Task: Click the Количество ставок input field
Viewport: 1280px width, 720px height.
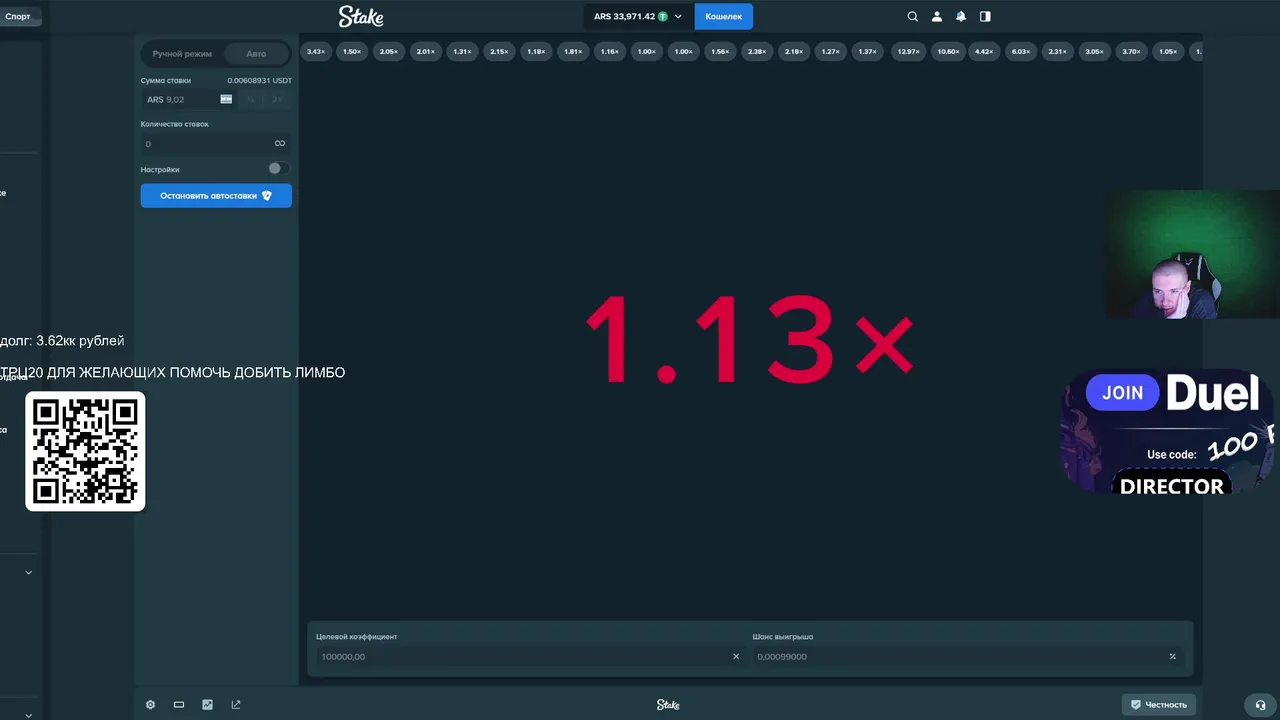Action: 216,143
